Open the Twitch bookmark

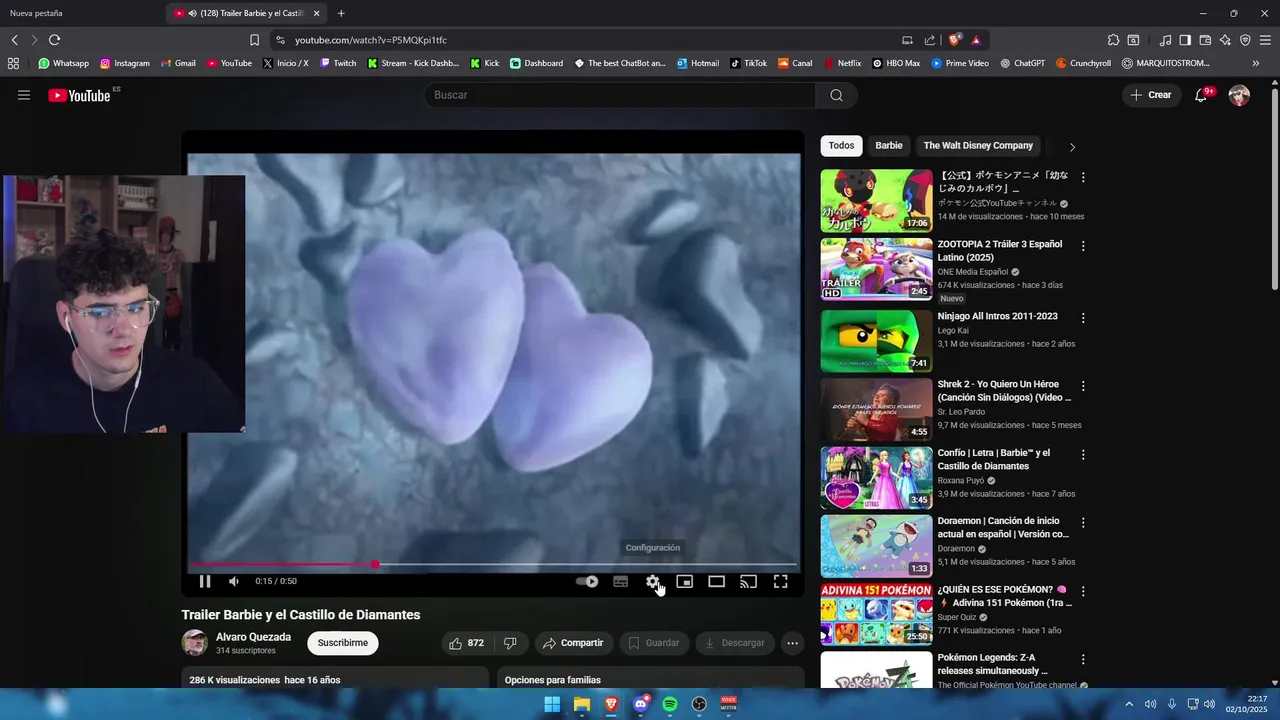[338, 63]
